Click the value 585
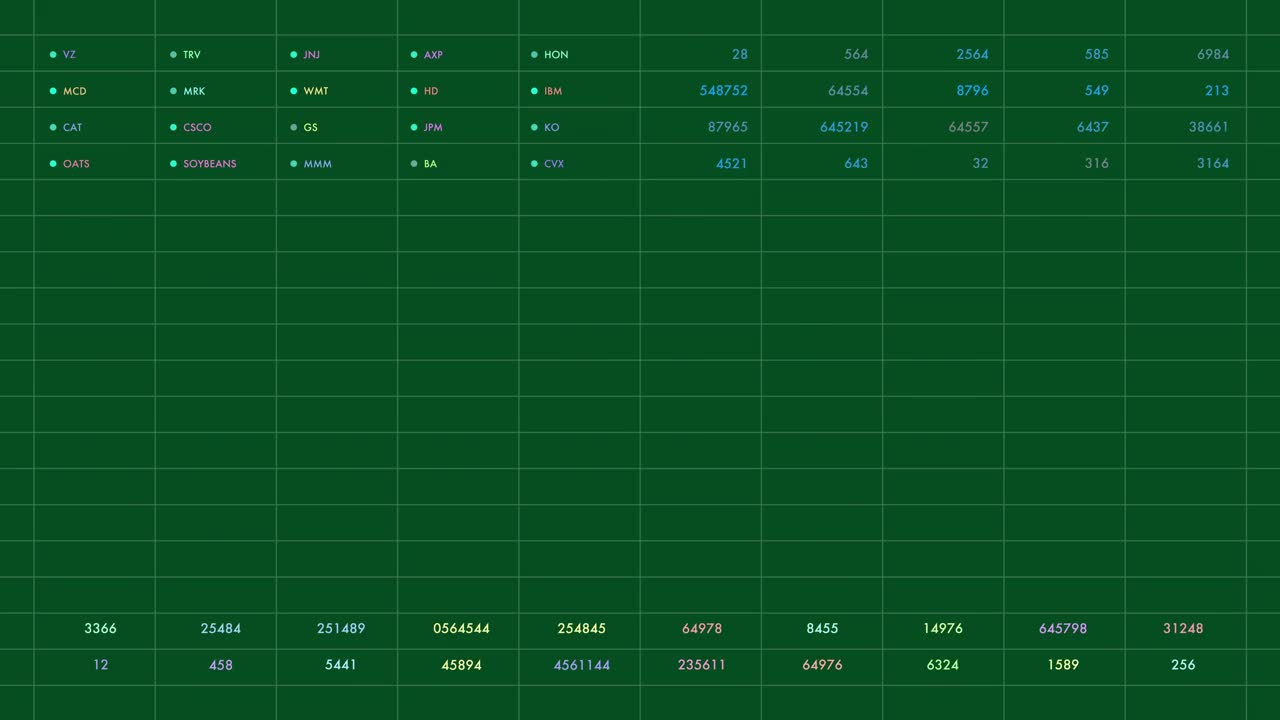1280x720 pixels. pos(1097,54)
